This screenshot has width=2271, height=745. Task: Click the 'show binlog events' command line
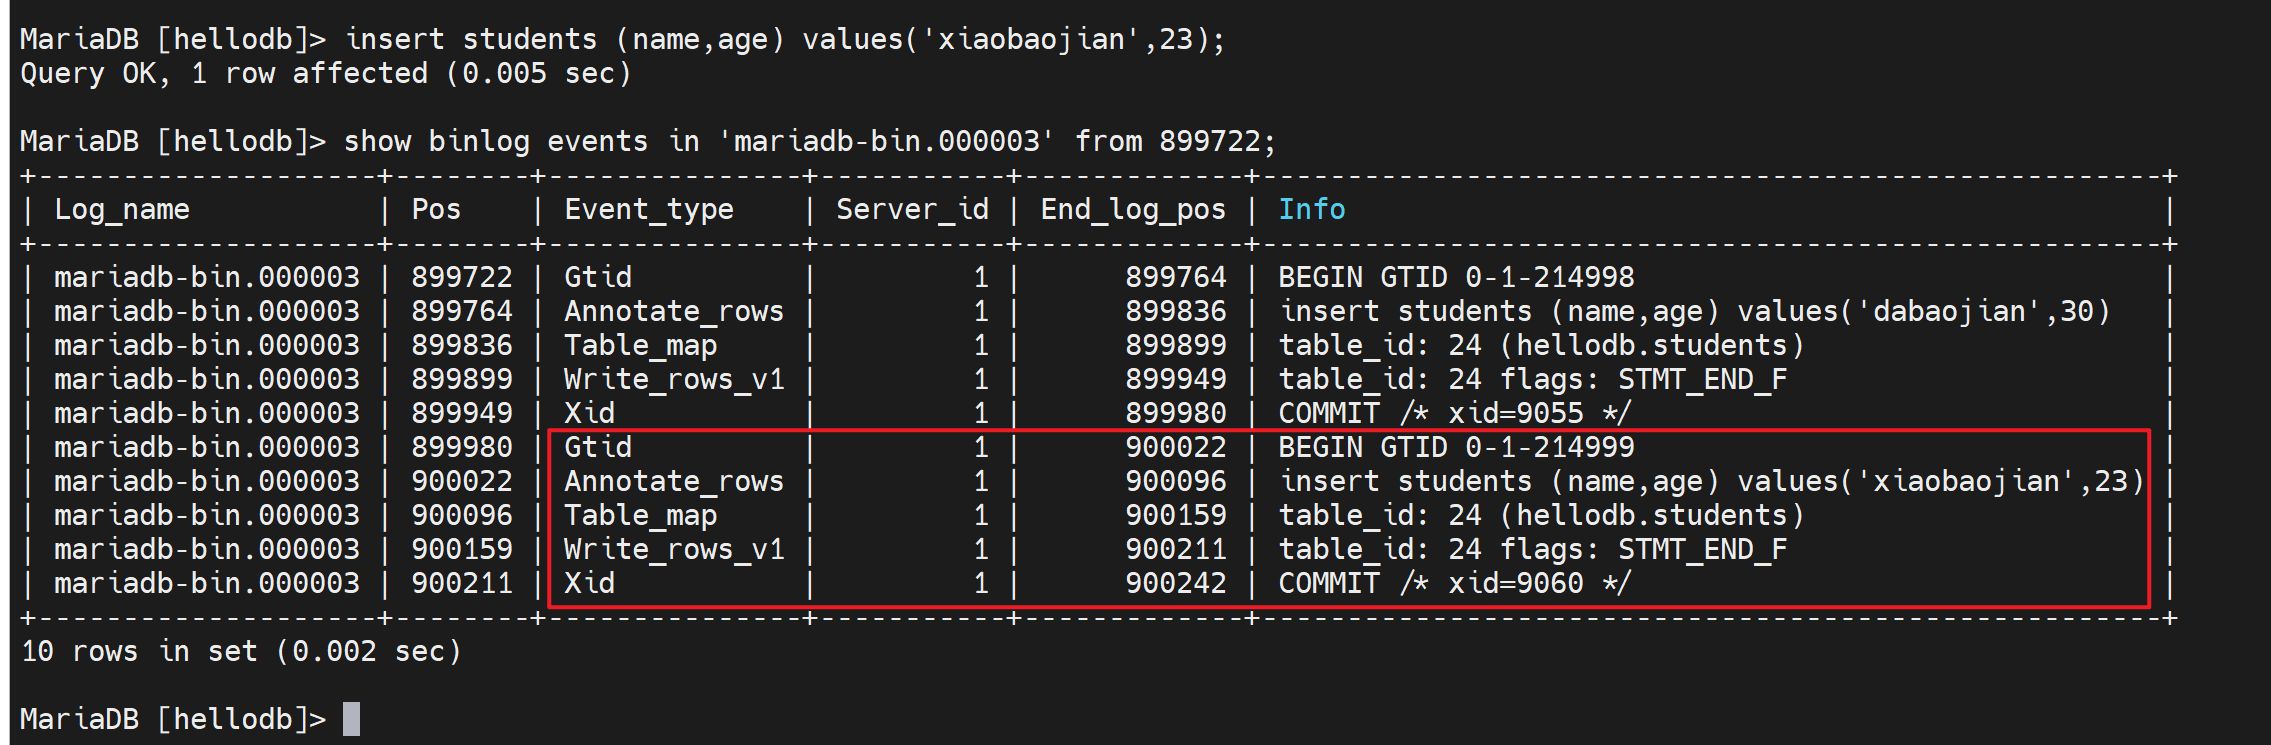647,141
